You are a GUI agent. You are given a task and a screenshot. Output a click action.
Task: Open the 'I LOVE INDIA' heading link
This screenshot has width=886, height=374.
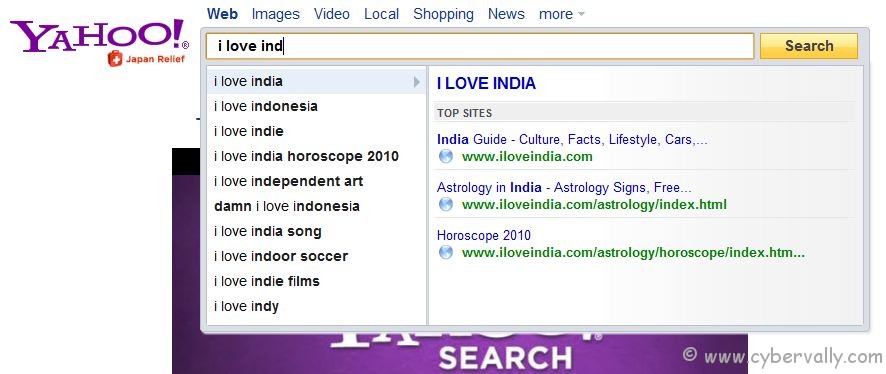(486, 84)
